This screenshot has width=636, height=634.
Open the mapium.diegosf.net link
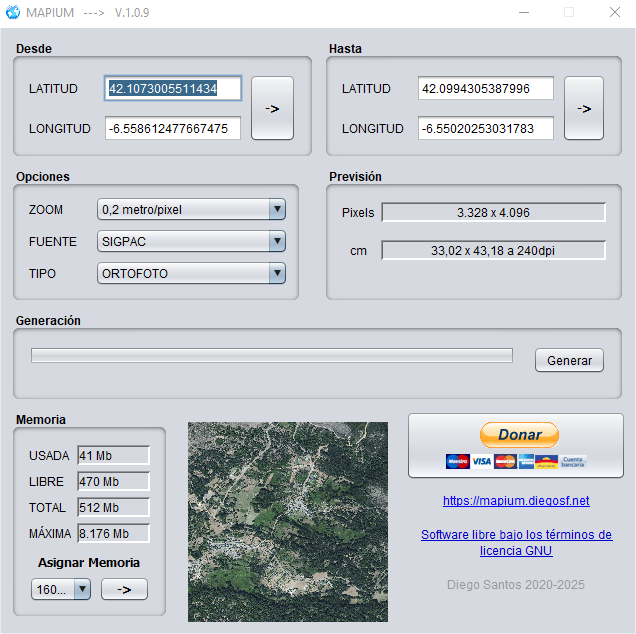tap(516, 500)
